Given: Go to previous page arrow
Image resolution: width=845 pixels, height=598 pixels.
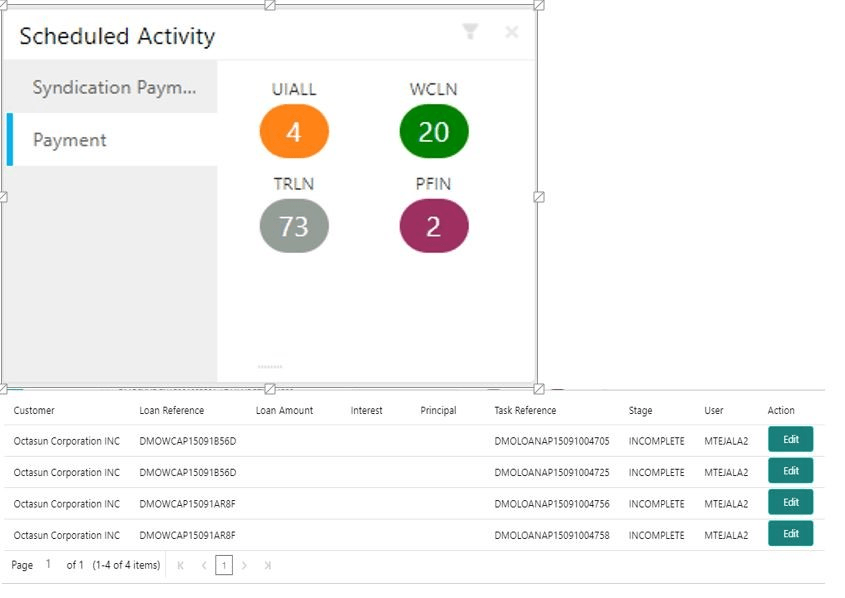Looking at the screenshot, I should point(204,565).
